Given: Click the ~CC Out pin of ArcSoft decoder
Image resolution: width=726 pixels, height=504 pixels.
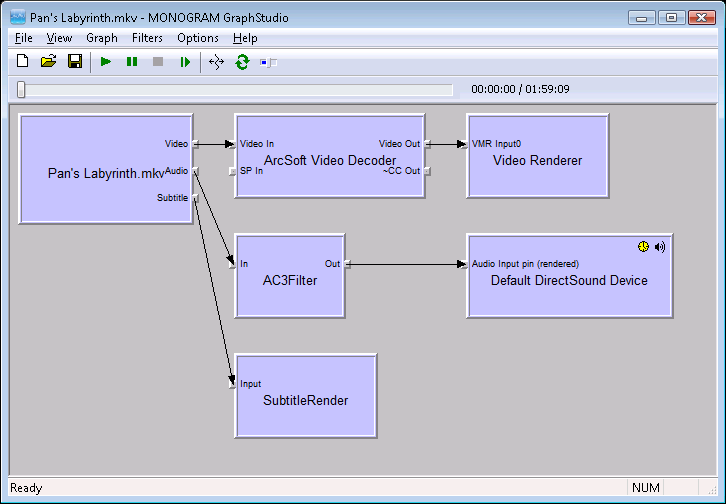Looking at the screenshot, I should [x=427, y=171].
